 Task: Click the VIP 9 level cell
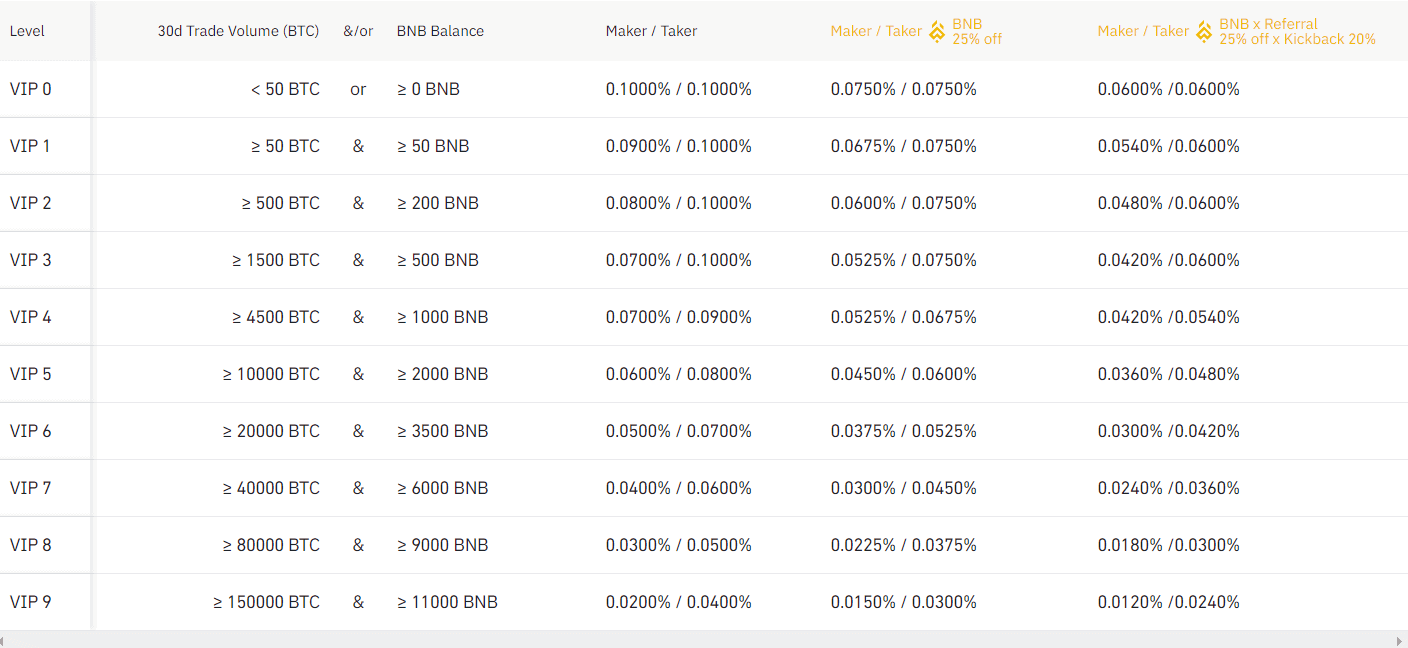point(30,602)
